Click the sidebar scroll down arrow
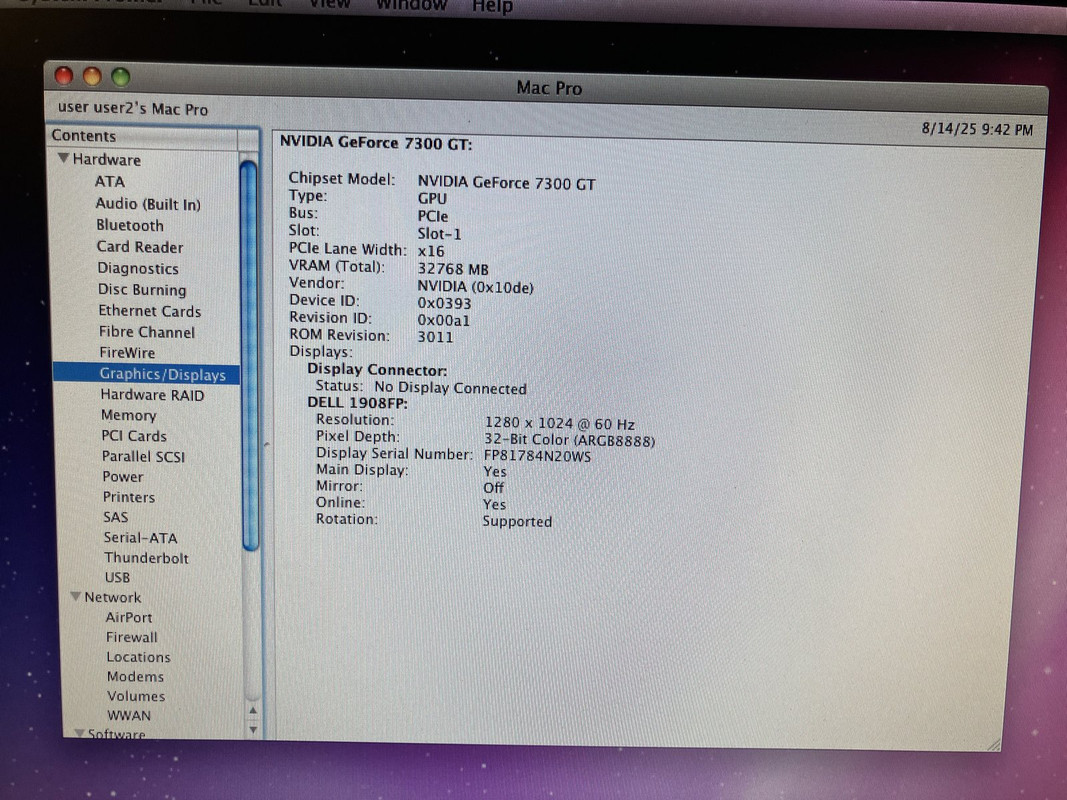 click(252, 730)
